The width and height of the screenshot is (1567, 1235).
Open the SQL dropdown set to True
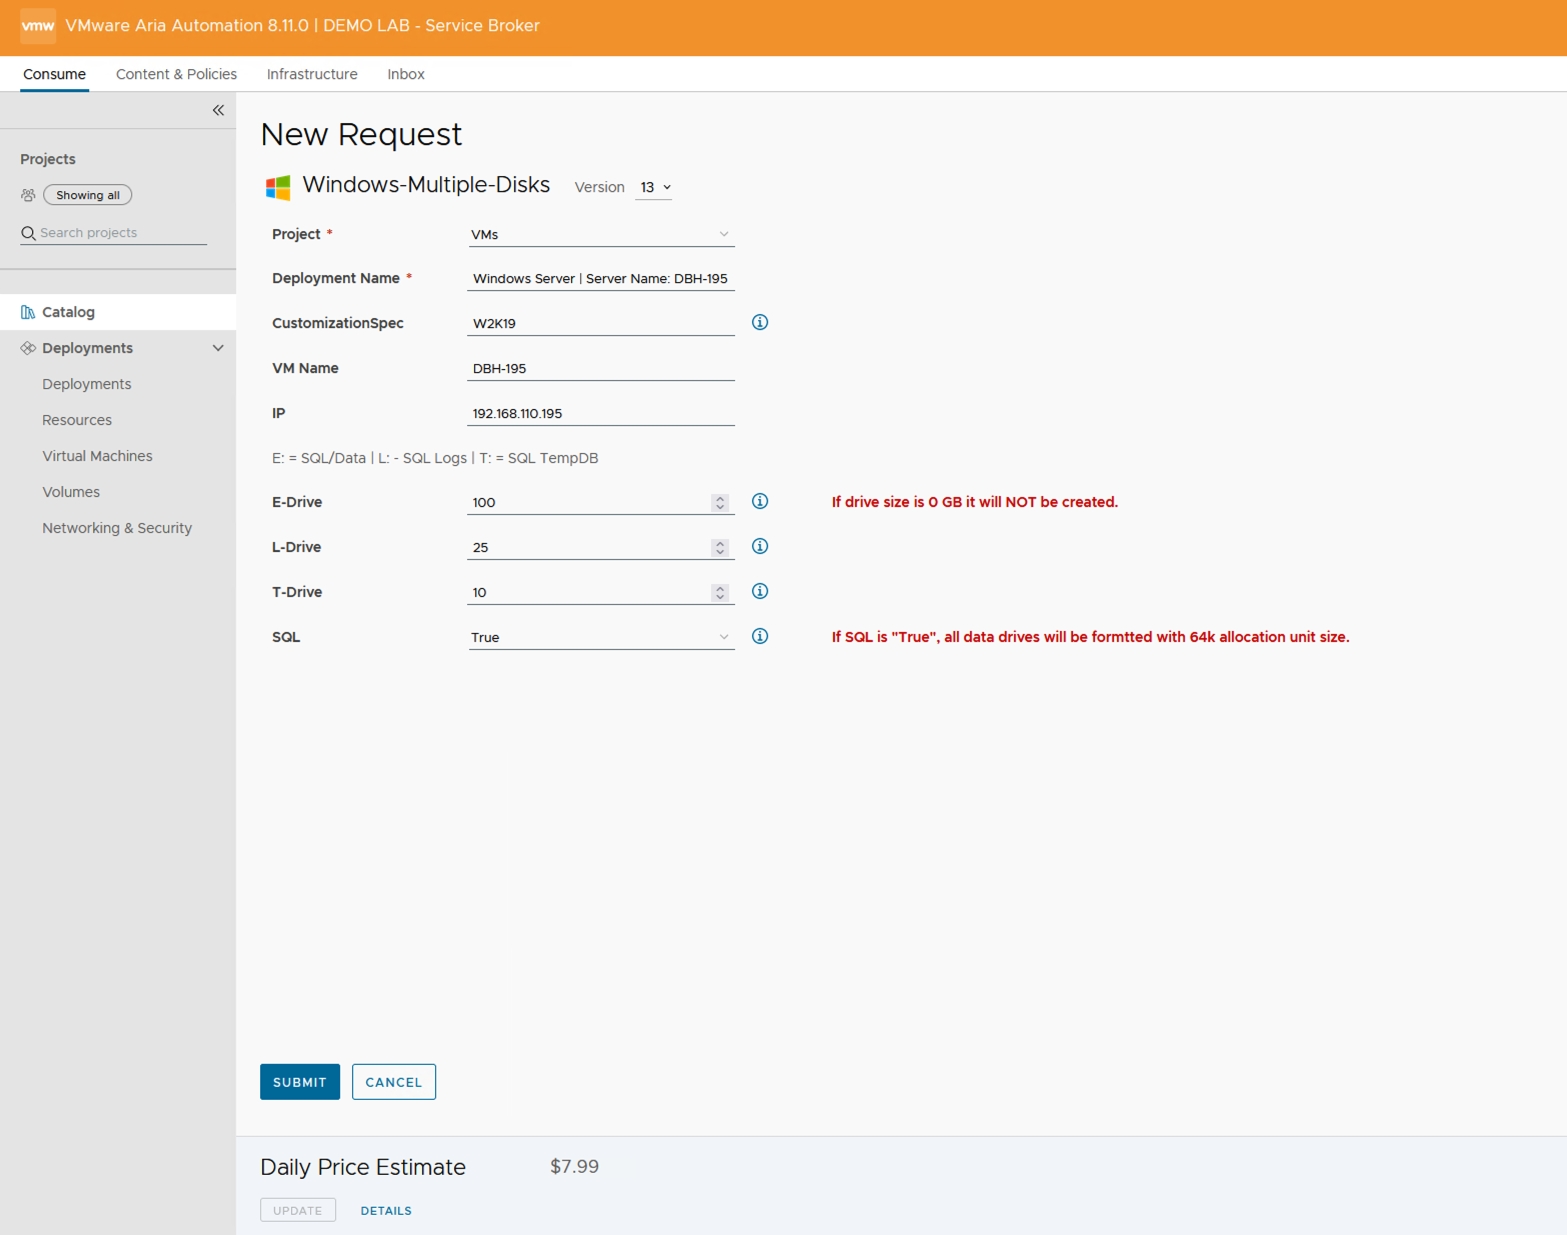pyautogui.click(x=600, y=637)
